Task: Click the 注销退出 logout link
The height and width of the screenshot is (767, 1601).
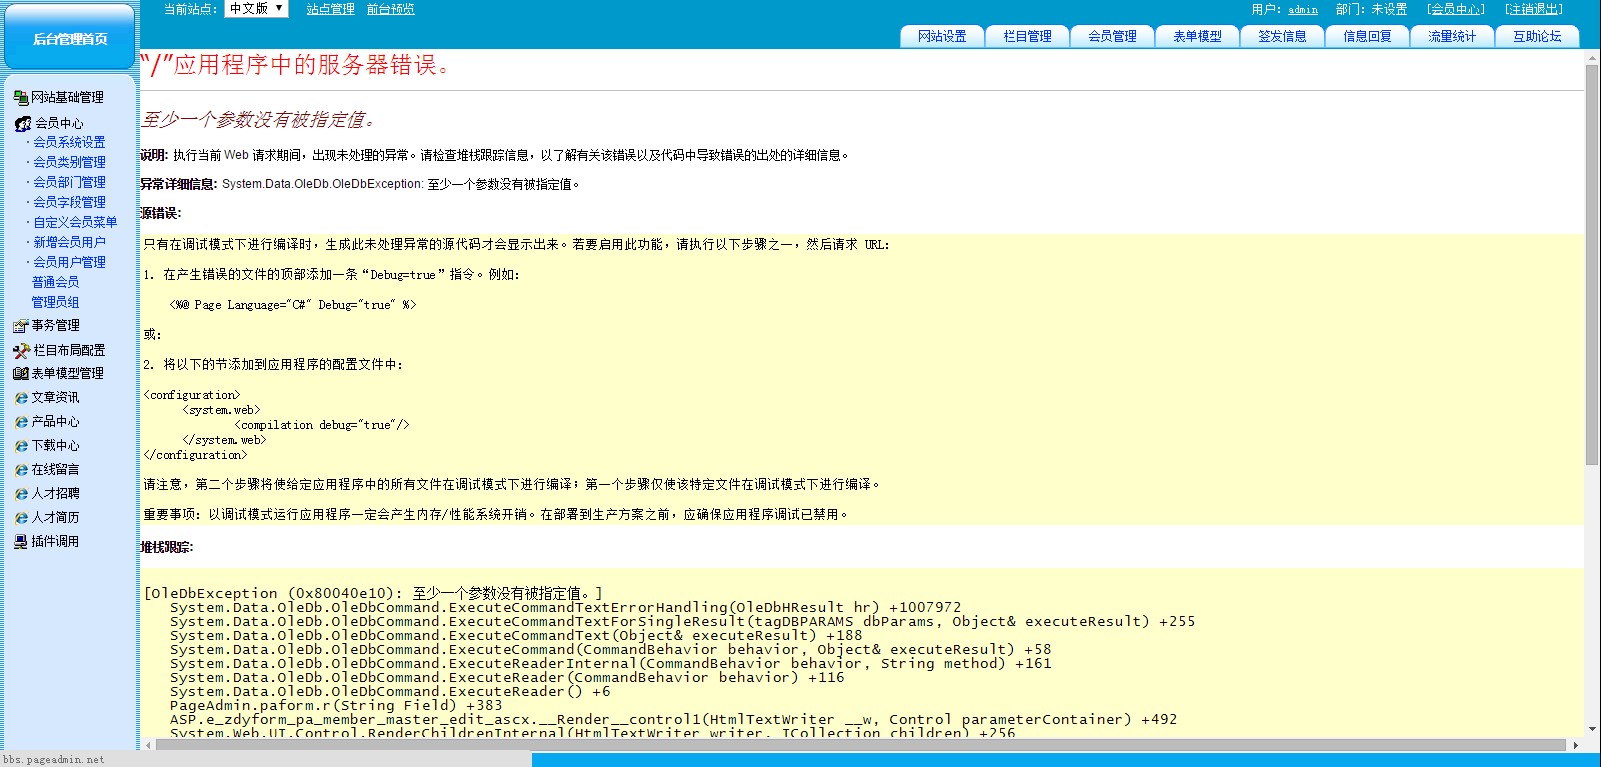Action: 1533,9
